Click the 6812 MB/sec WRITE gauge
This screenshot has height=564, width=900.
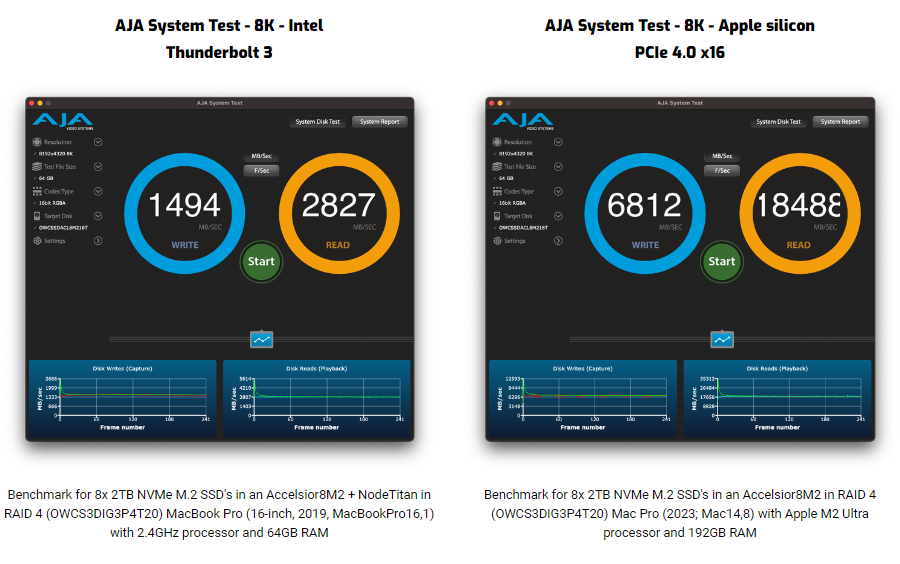point(645,213)
